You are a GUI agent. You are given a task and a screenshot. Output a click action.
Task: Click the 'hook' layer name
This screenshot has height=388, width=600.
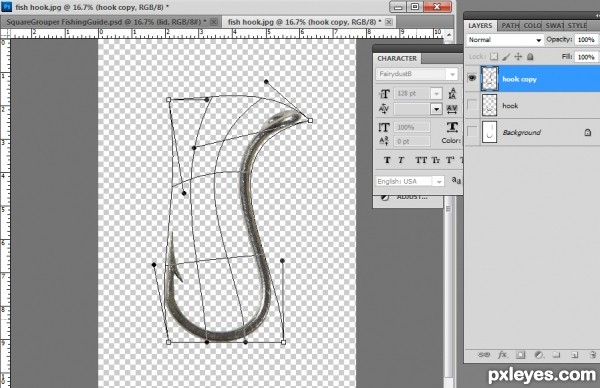point(510,106)
